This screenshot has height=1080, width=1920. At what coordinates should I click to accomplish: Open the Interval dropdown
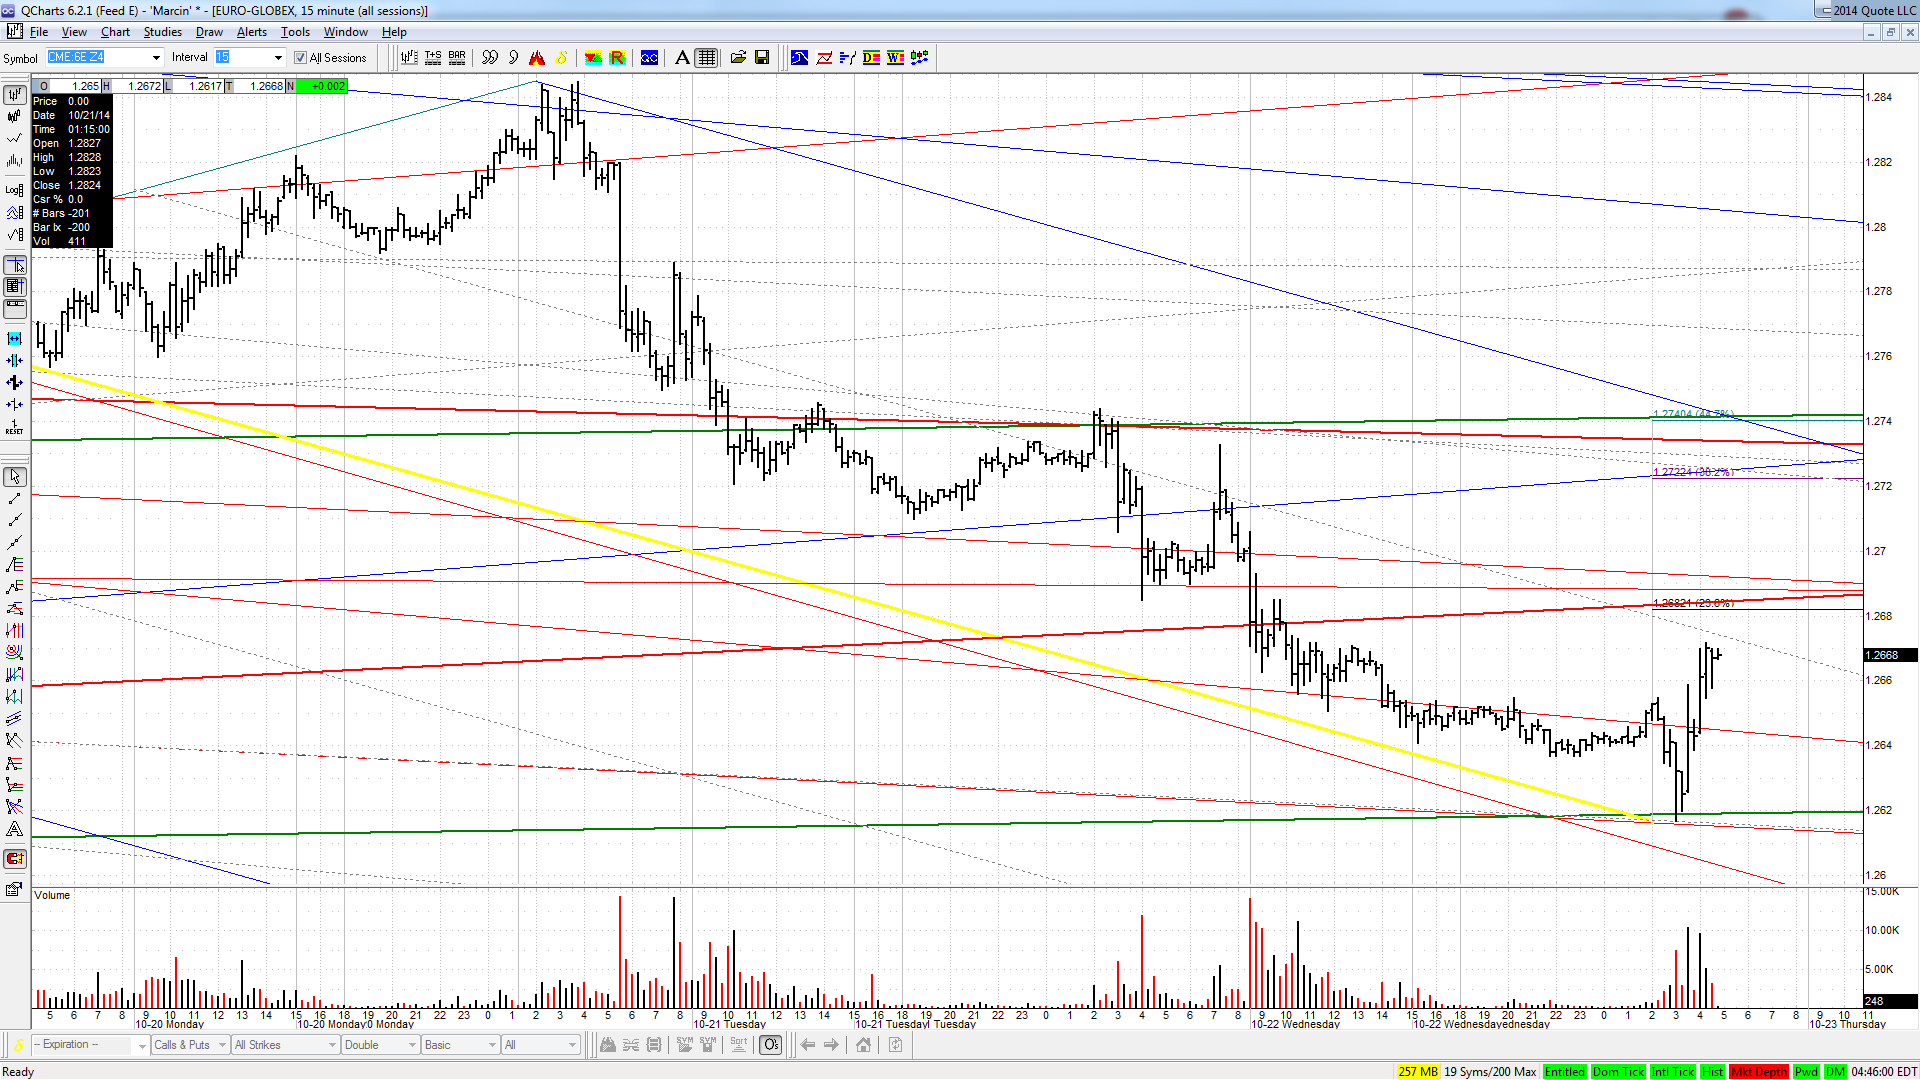[x=278, y=58]
